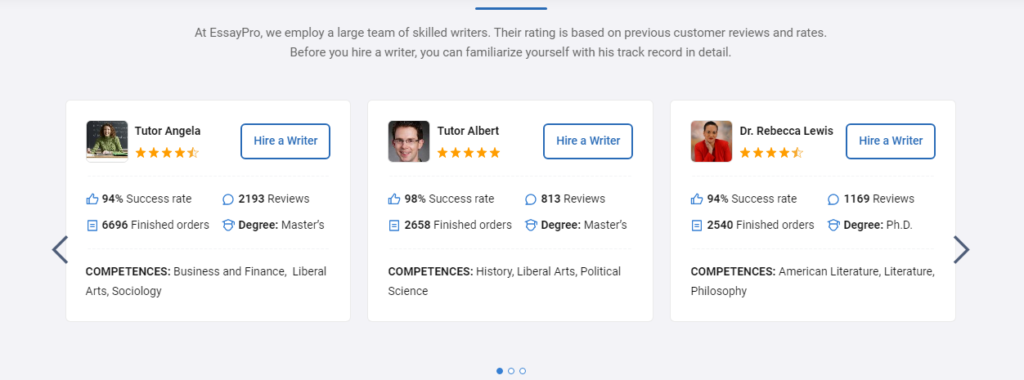Click thumbs-up icon next to 98% Success rate
The height and width of the screenshot is (380, 1024).
(394, 199)
